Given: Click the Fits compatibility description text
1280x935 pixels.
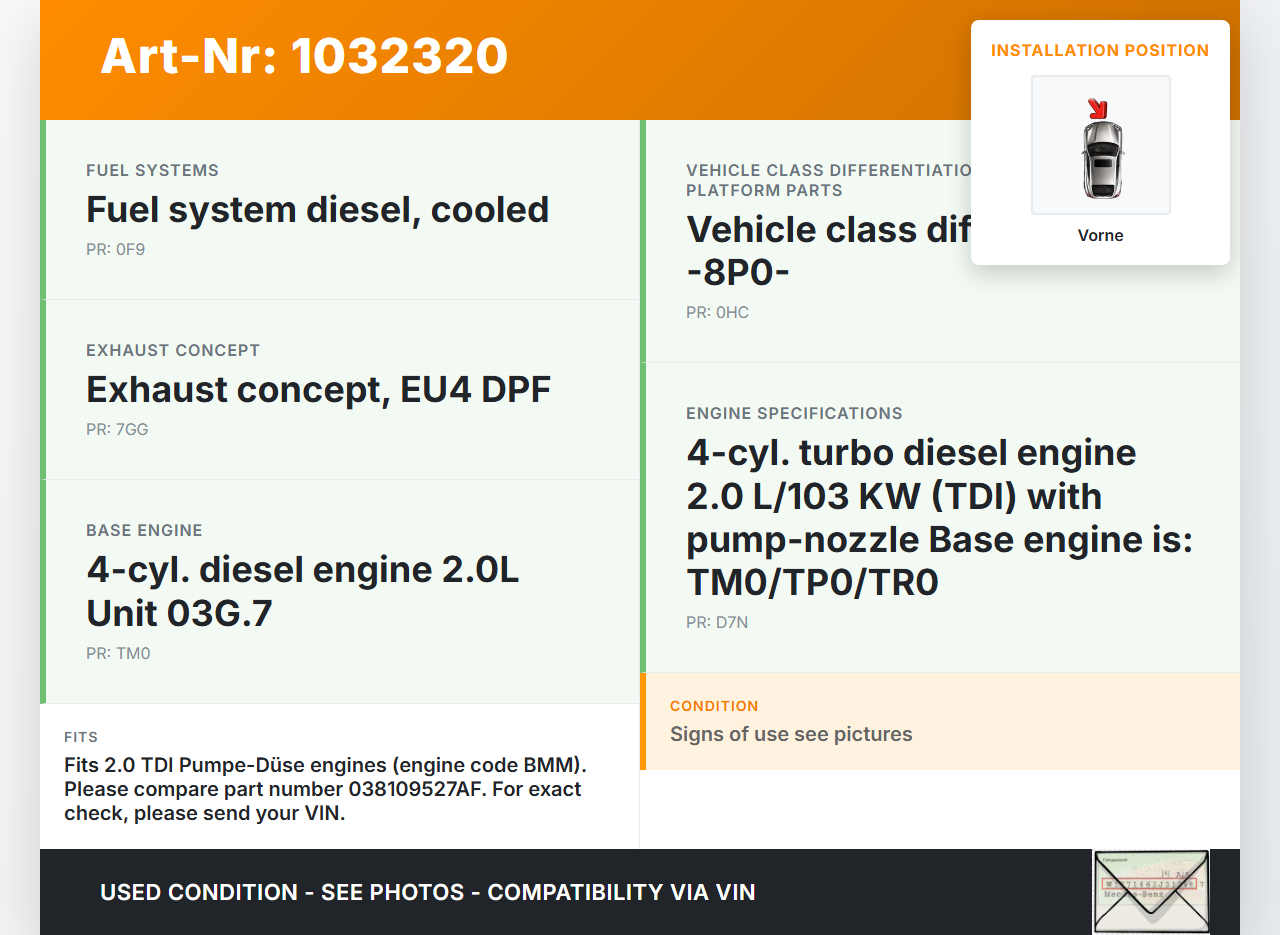Looking at the screenshot, I should (324, 789).
